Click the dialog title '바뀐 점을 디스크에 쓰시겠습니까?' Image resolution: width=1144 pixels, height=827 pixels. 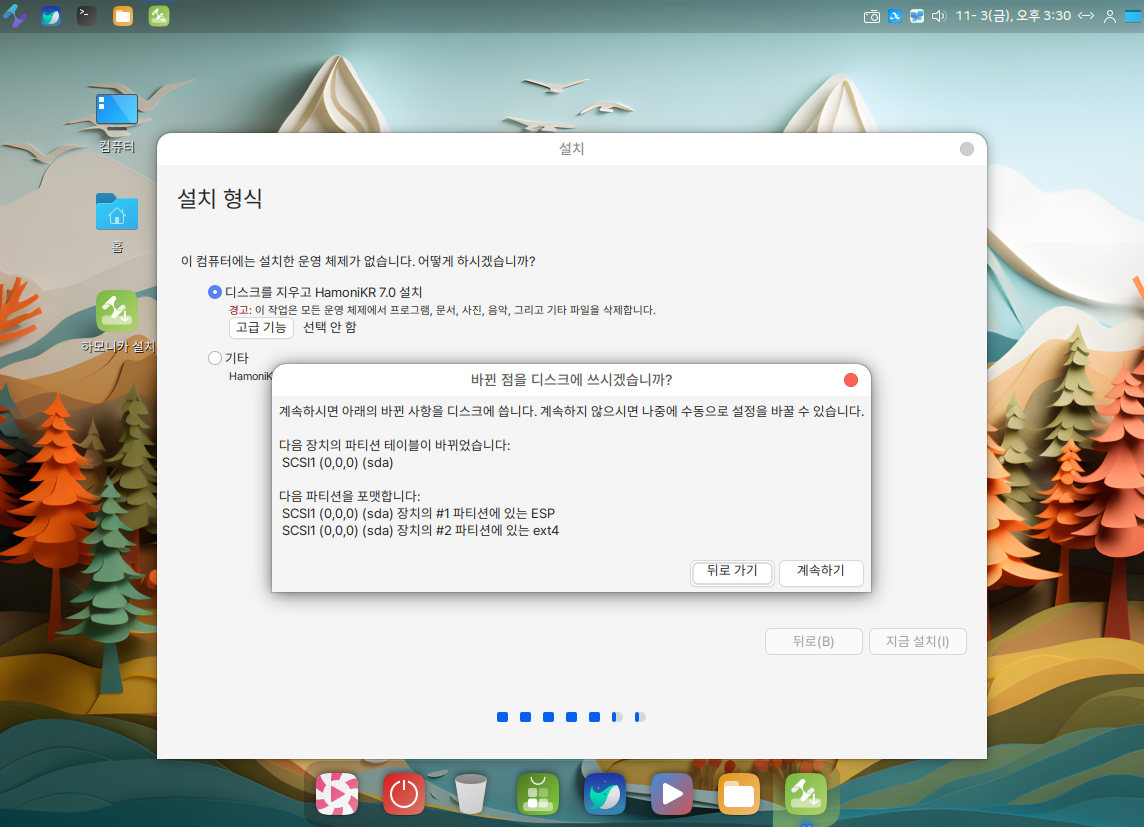(x=571, y=380)
